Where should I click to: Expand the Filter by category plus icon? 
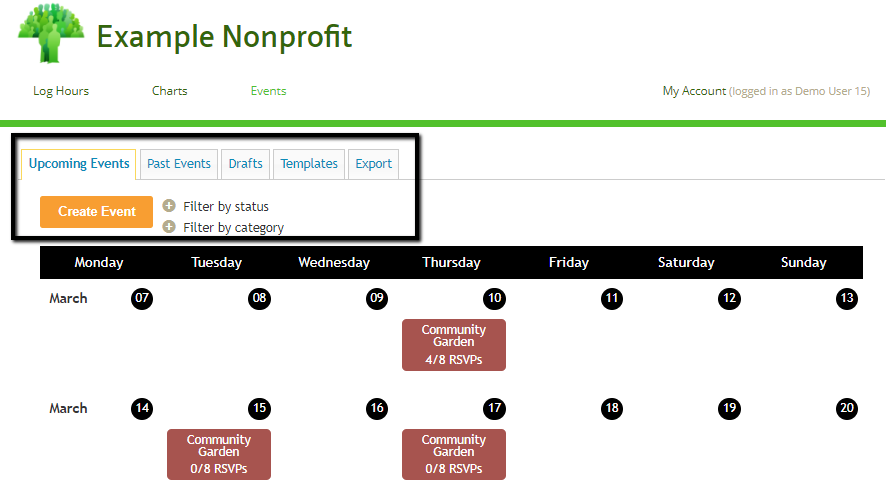tap(169, 227)
